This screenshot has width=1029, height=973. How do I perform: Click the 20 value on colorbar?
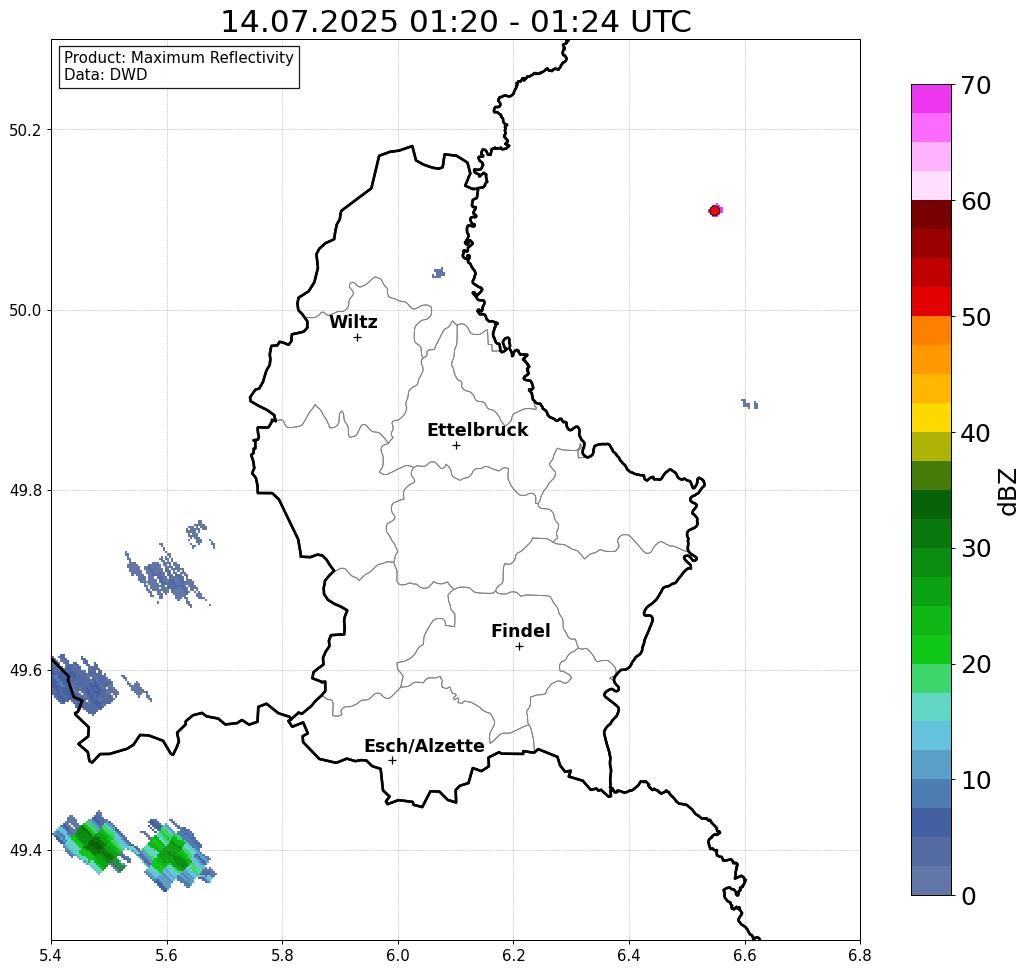pyautogui.click(x=975, y=665)
